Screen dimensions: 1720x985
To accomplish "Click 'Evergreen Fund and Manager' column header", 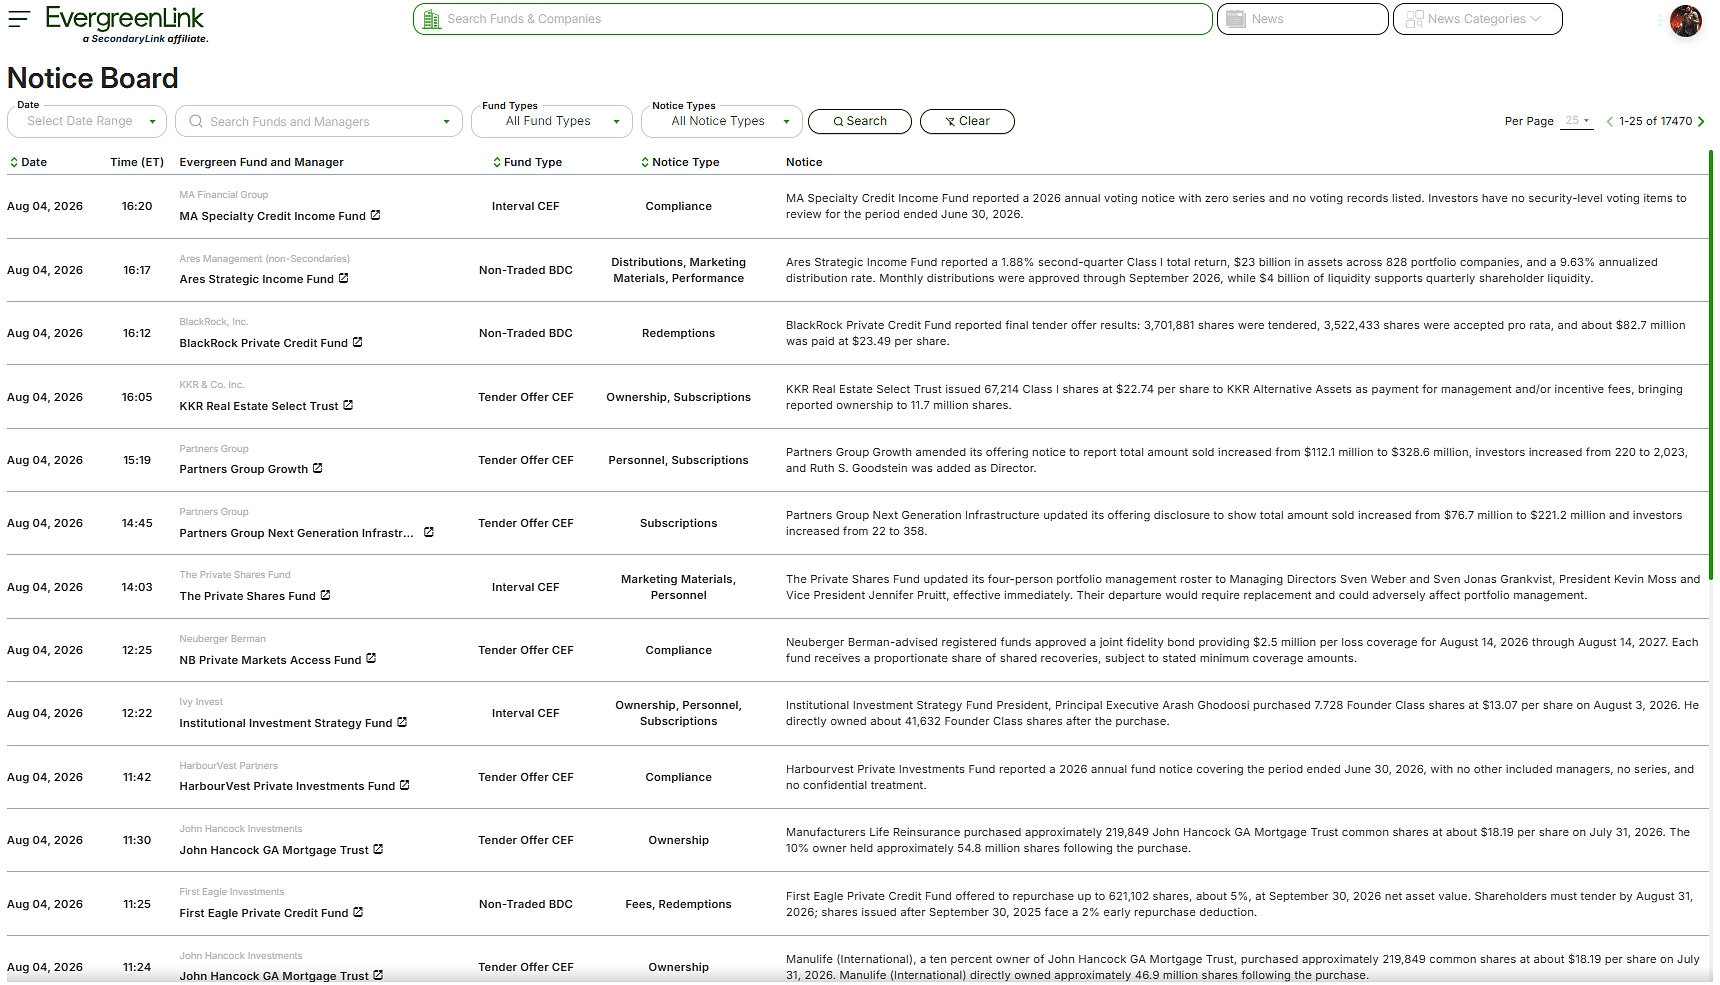I will pos(261,162).
